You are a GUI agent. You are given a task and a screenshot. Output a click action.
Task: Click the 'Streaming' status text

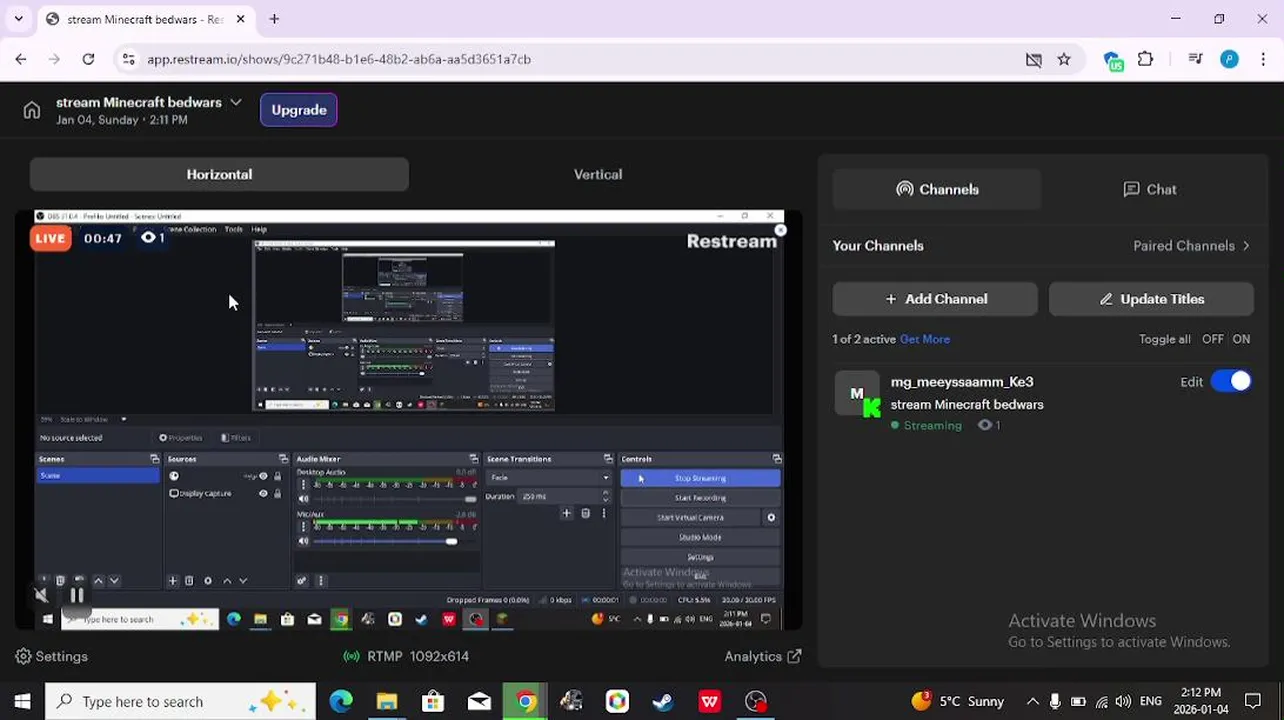(932, 425)
